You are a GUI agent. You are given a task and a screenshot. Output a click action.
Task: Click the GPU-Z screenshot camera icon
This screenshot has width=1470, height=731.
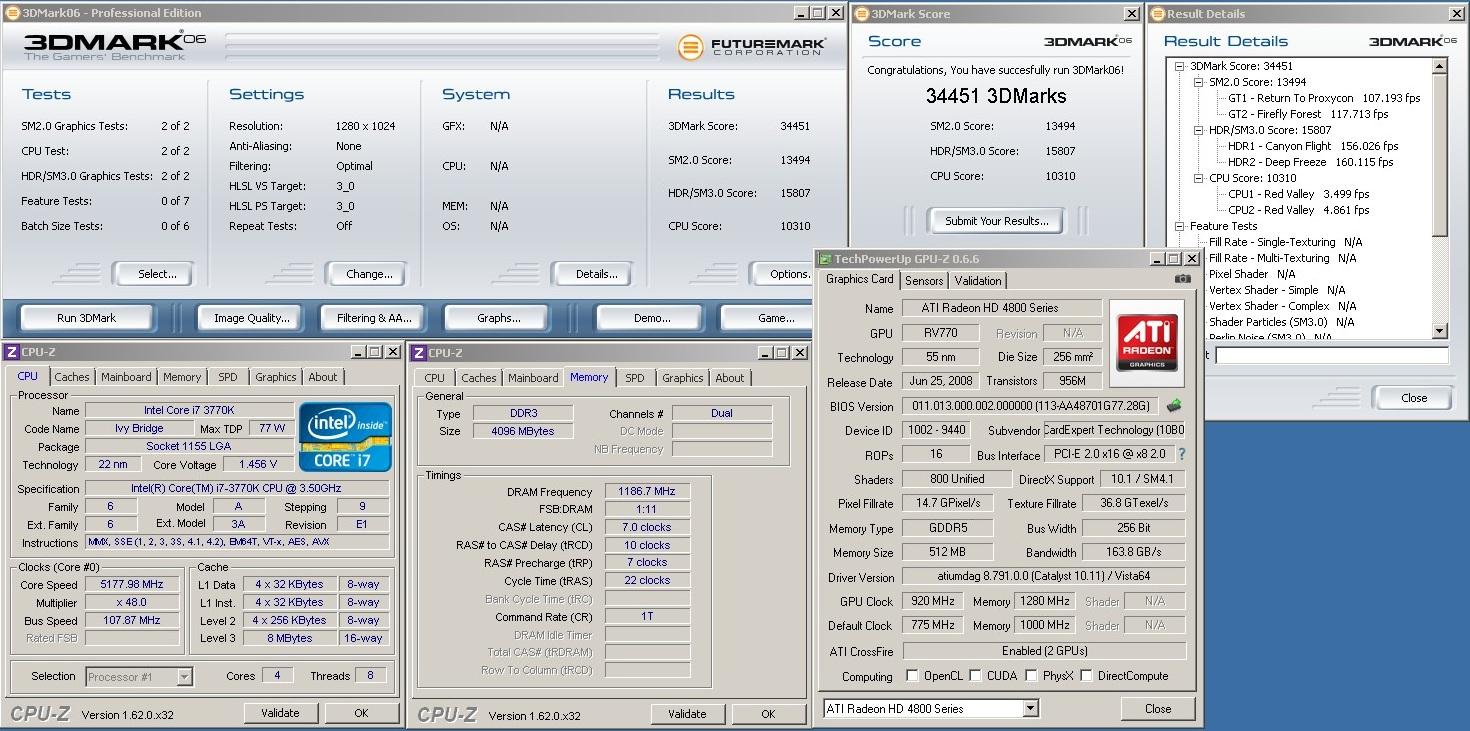(x=1182, y=279)
